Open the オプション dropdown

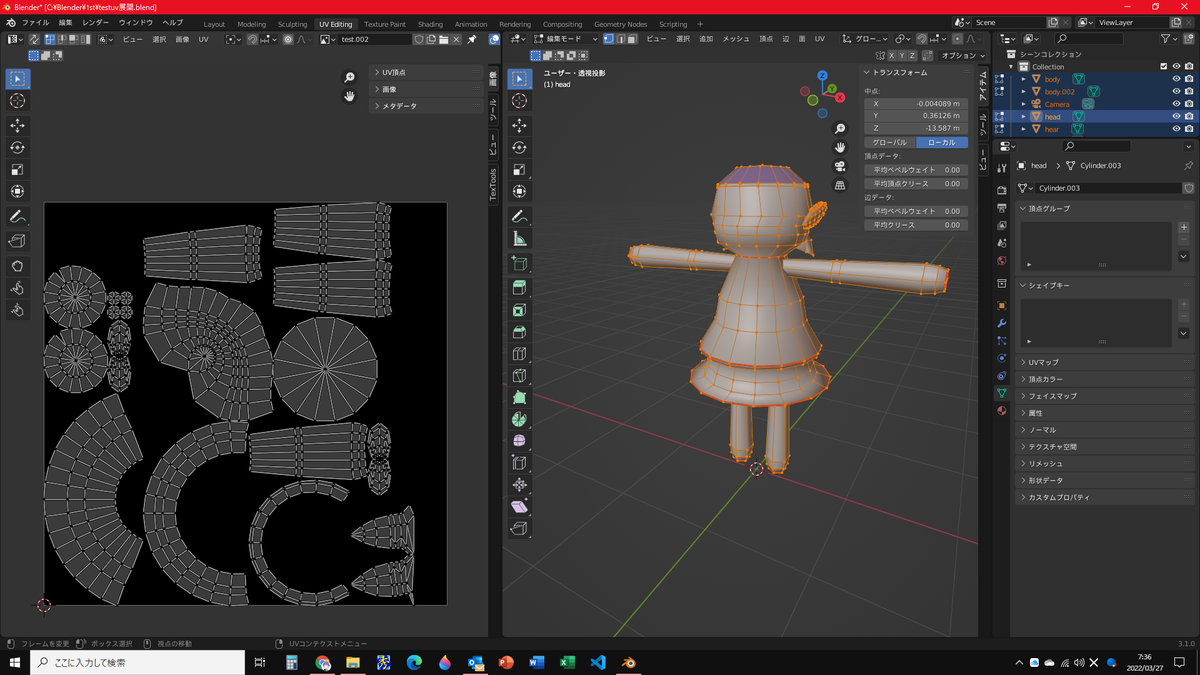click(x=963, y=56)
